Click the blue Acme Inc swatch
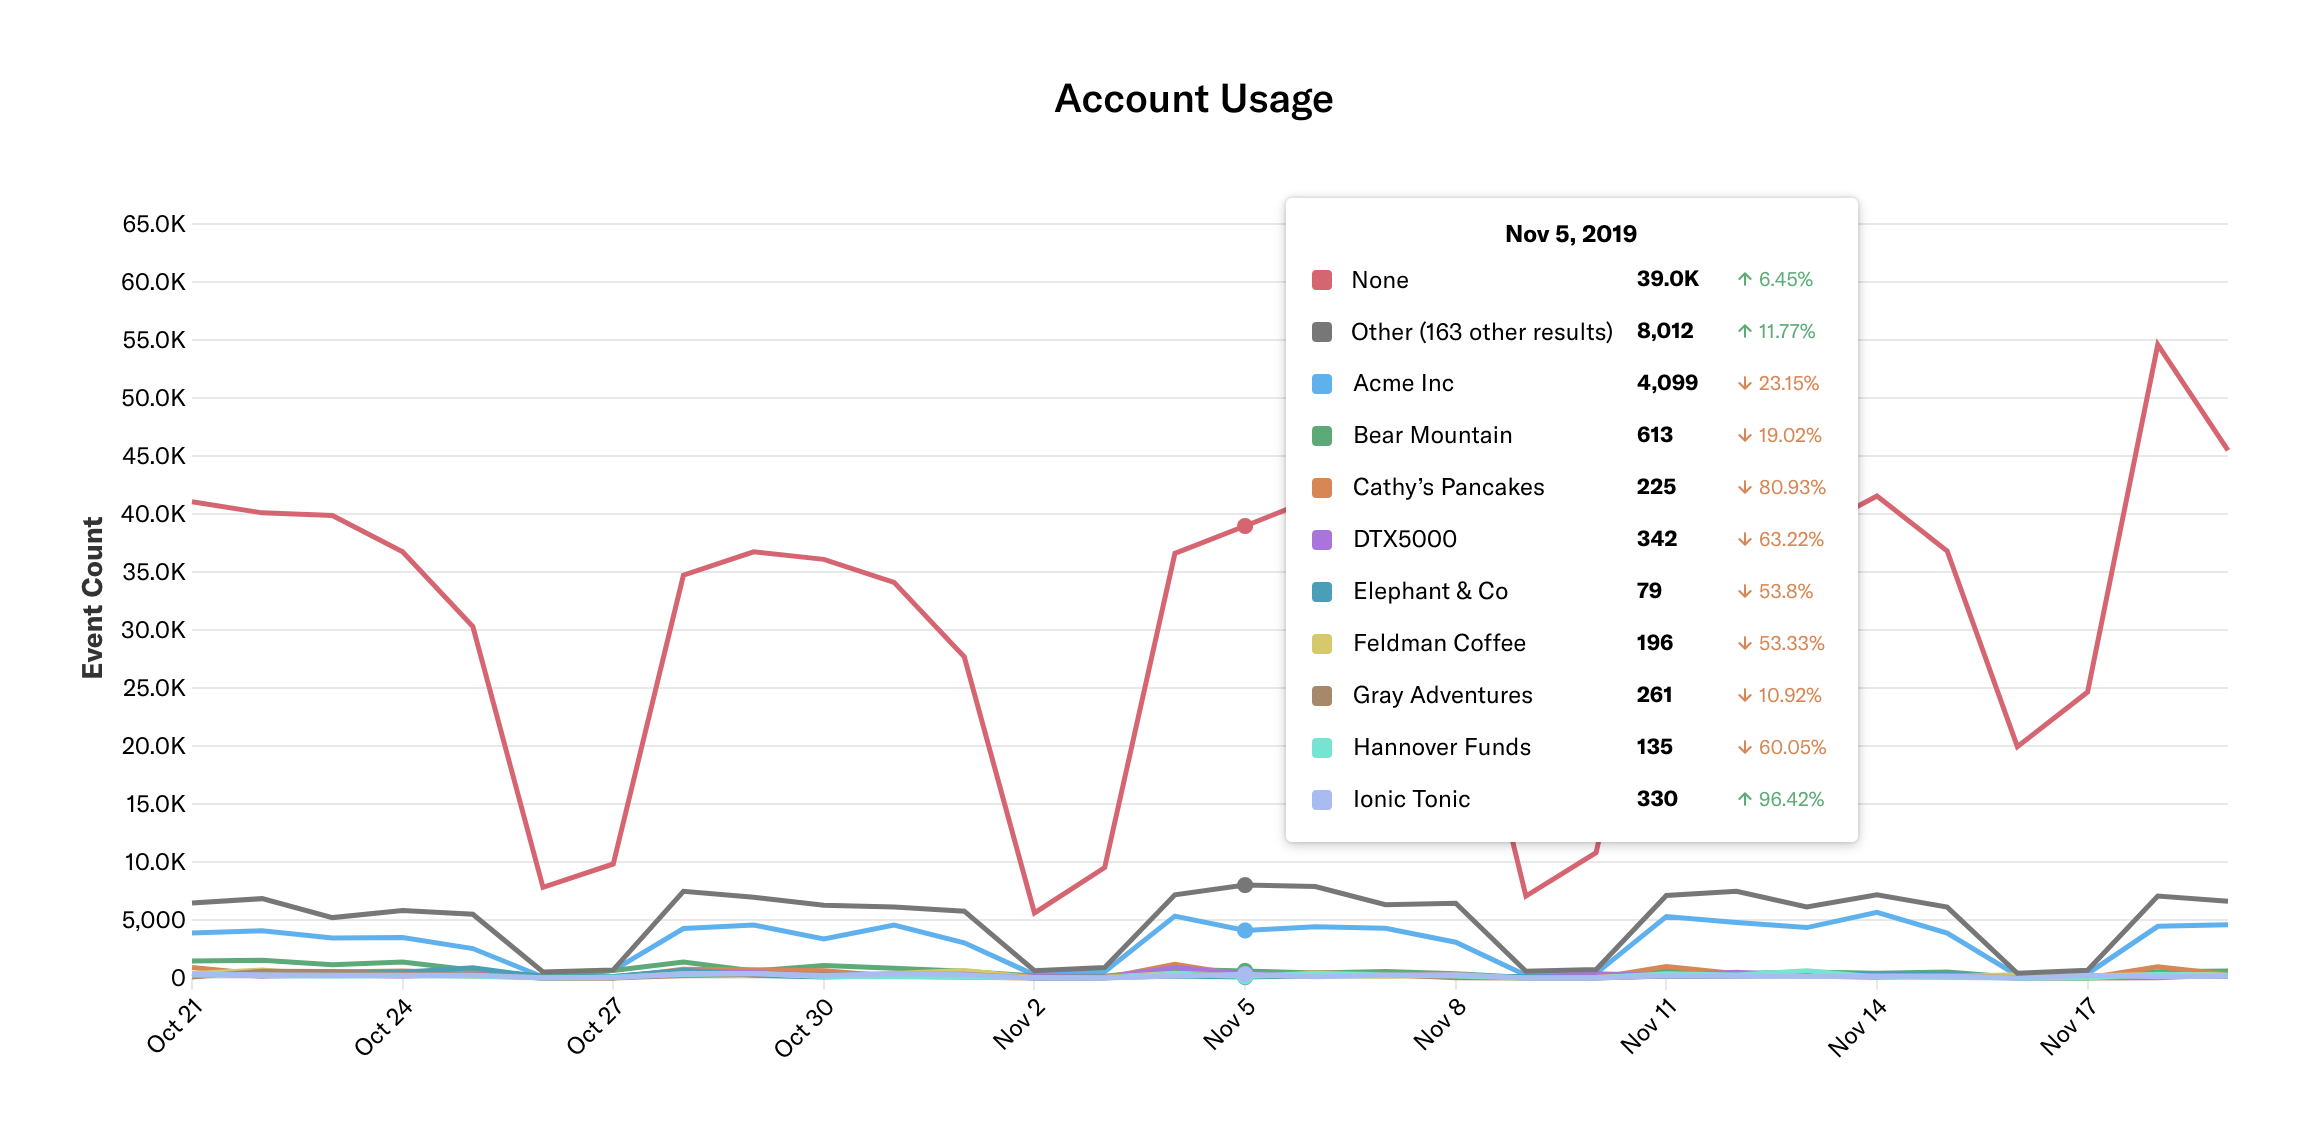The width and height of the screenshot is (2312, 1140). pyautogui.click(x=1321, y=384)
